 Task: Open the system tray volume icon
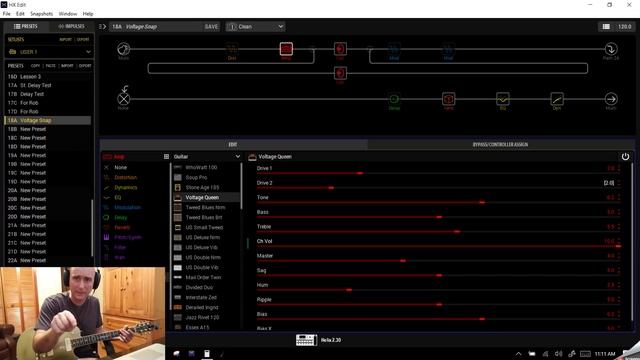[558, 354]
